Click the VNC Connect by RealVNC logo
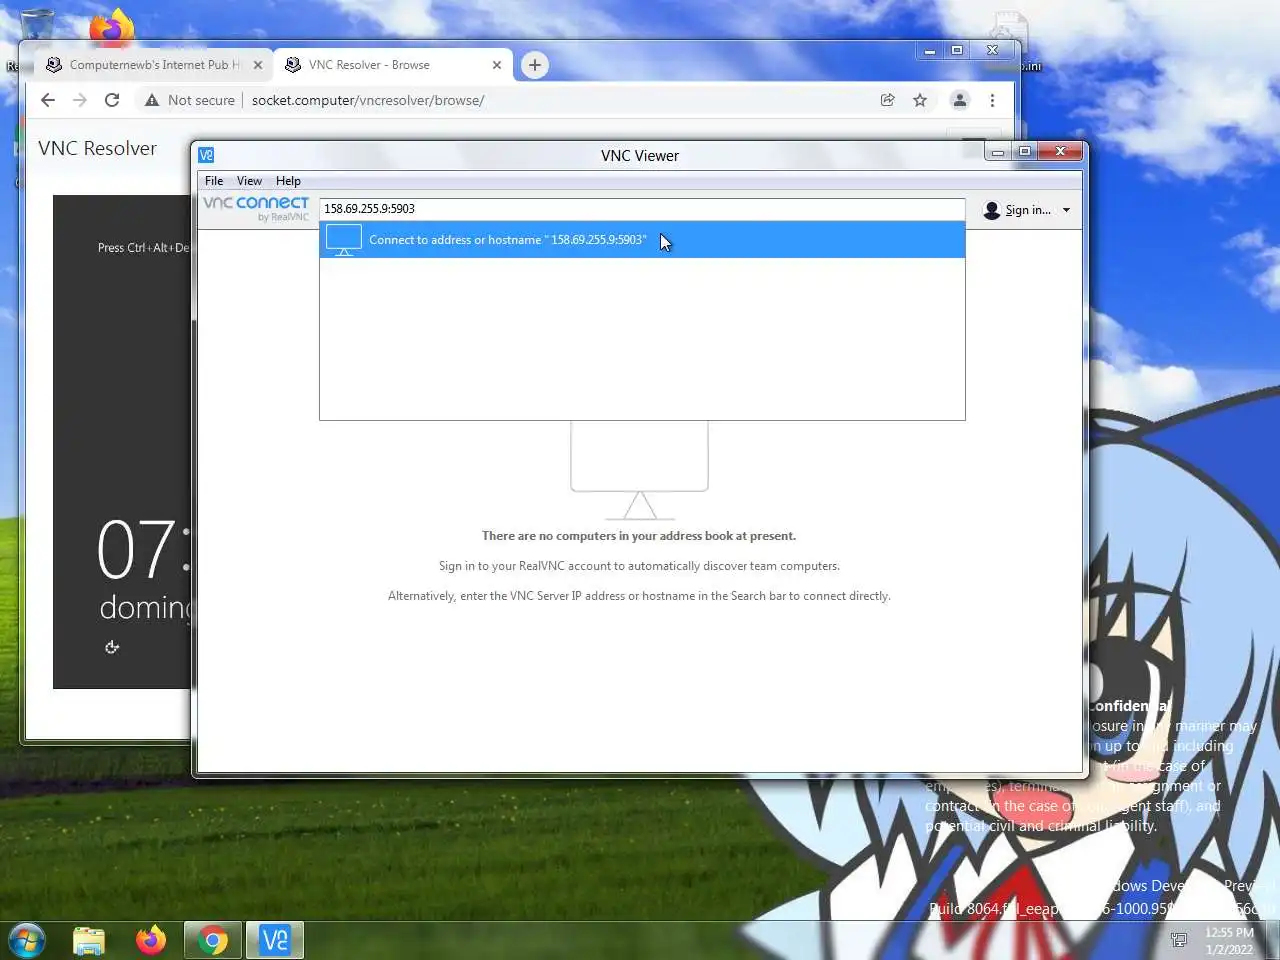Viewport: 1280px width, 960px height. coord(256,208)
